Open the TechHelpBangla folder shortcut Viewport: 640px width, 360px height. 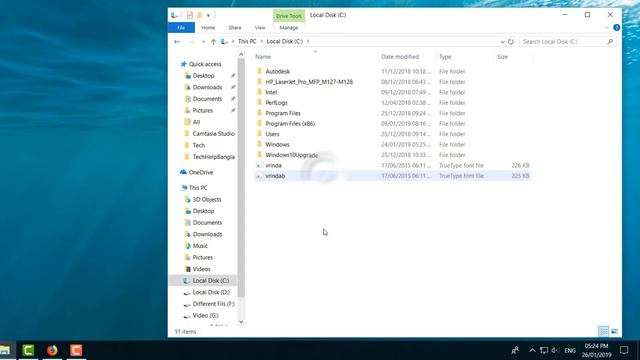click(213, 157)
